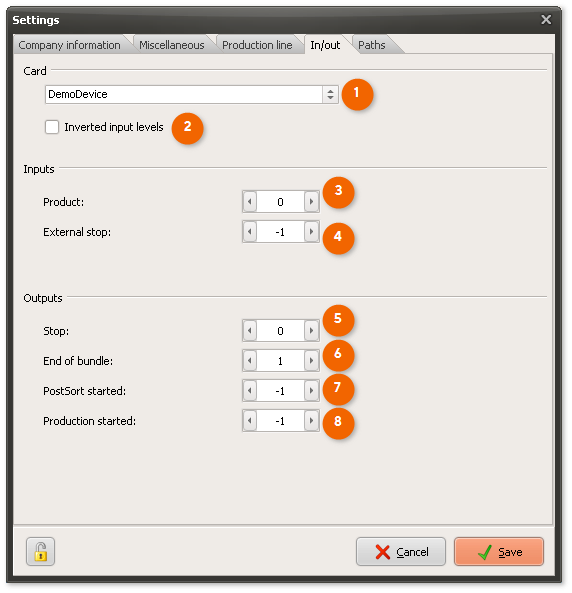Increase the Product input value arrow
Image resolution: width=572 pixels, height=593 pixels.
tap(311, 202)
